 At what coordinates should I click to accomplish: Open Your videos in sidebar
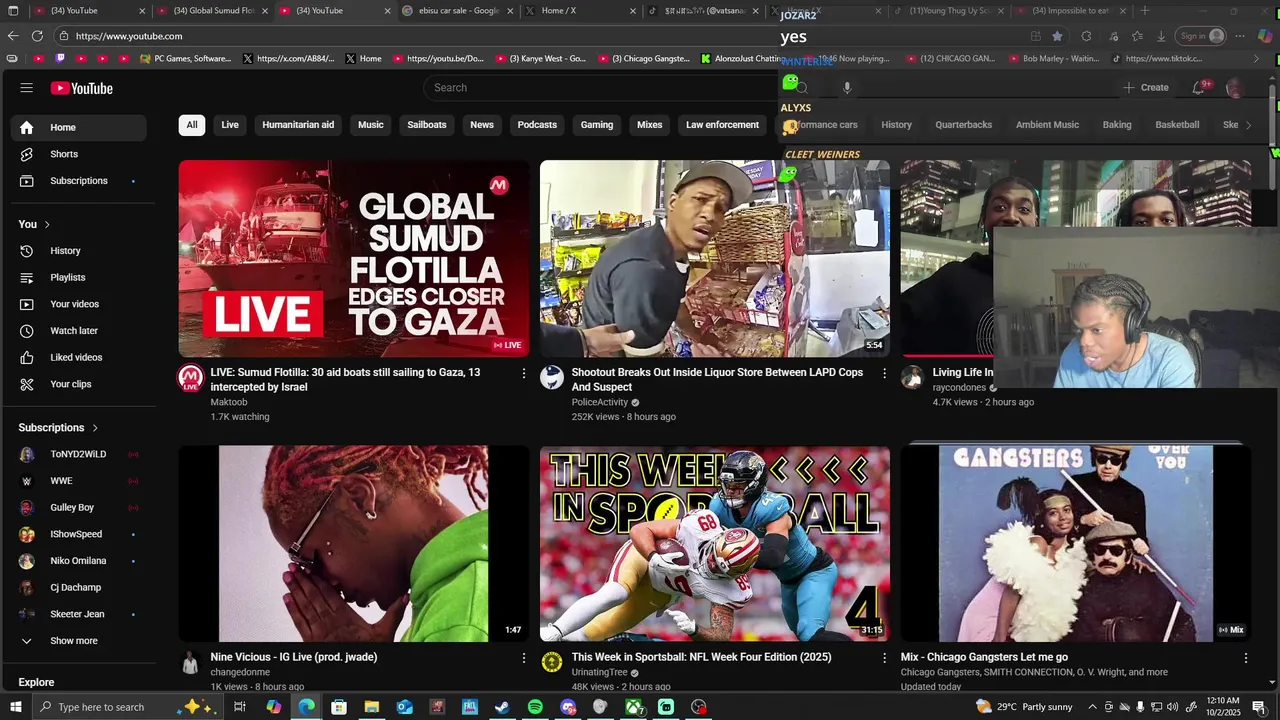coord(78,304)
